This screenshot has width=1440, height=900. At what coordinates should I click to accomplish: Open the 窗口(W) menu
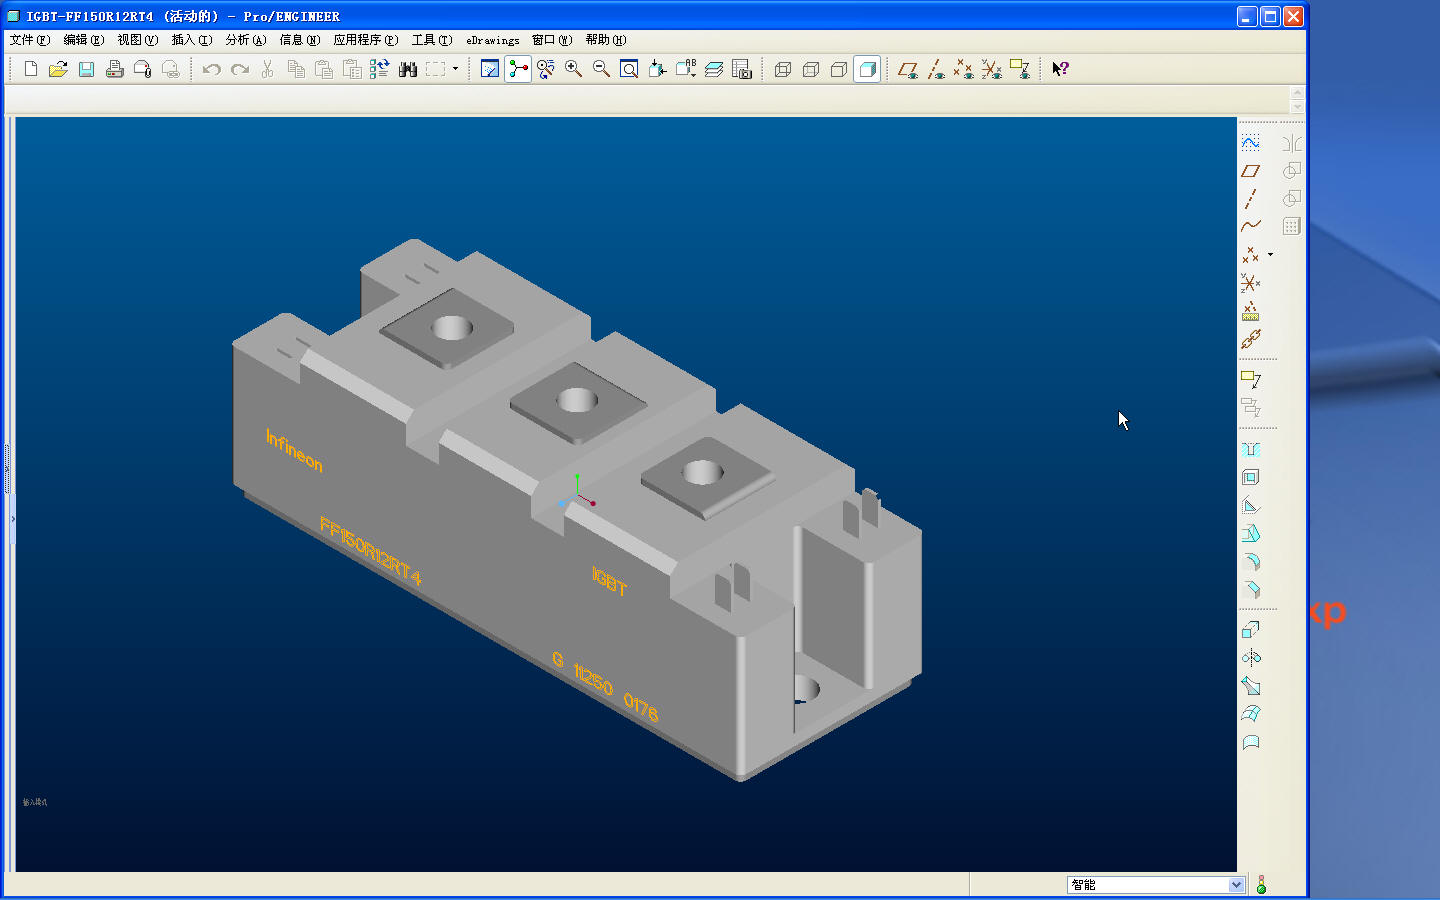[552, 40]
